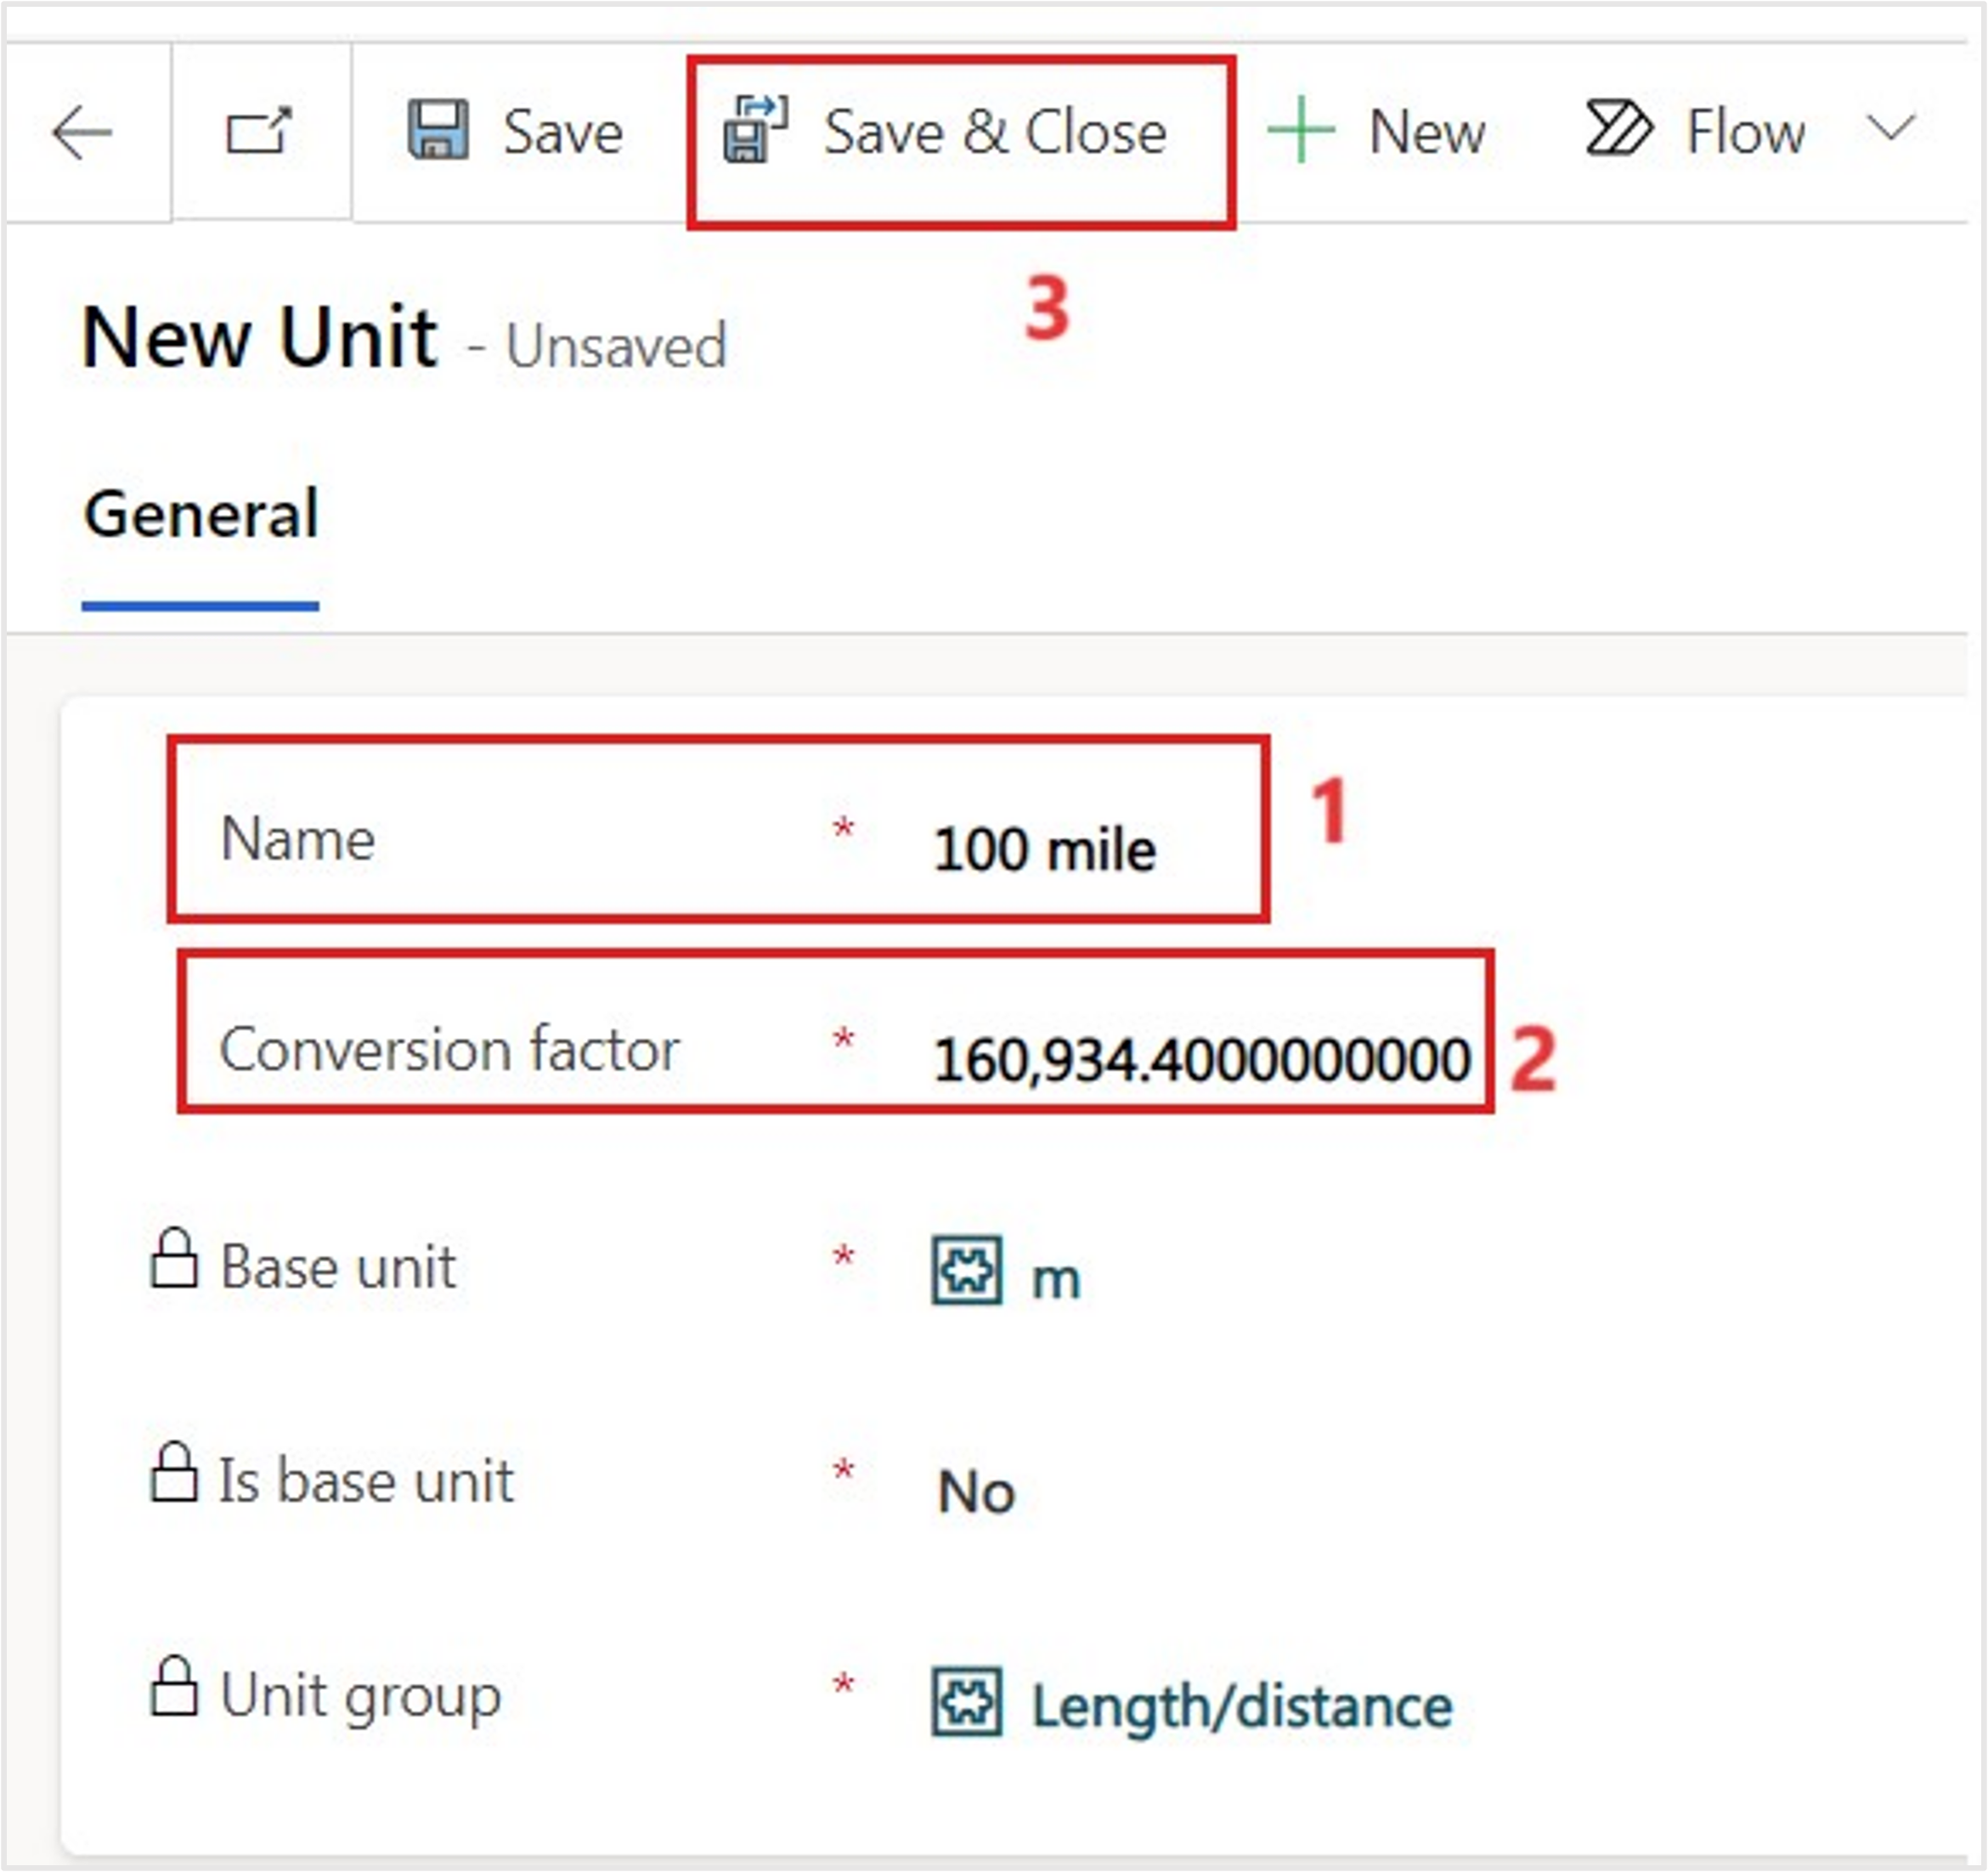The image size is (1988, 1872).
Task: Click lock icon beside Unit group
Action: pyautogui.click(x=174, y=1686)
